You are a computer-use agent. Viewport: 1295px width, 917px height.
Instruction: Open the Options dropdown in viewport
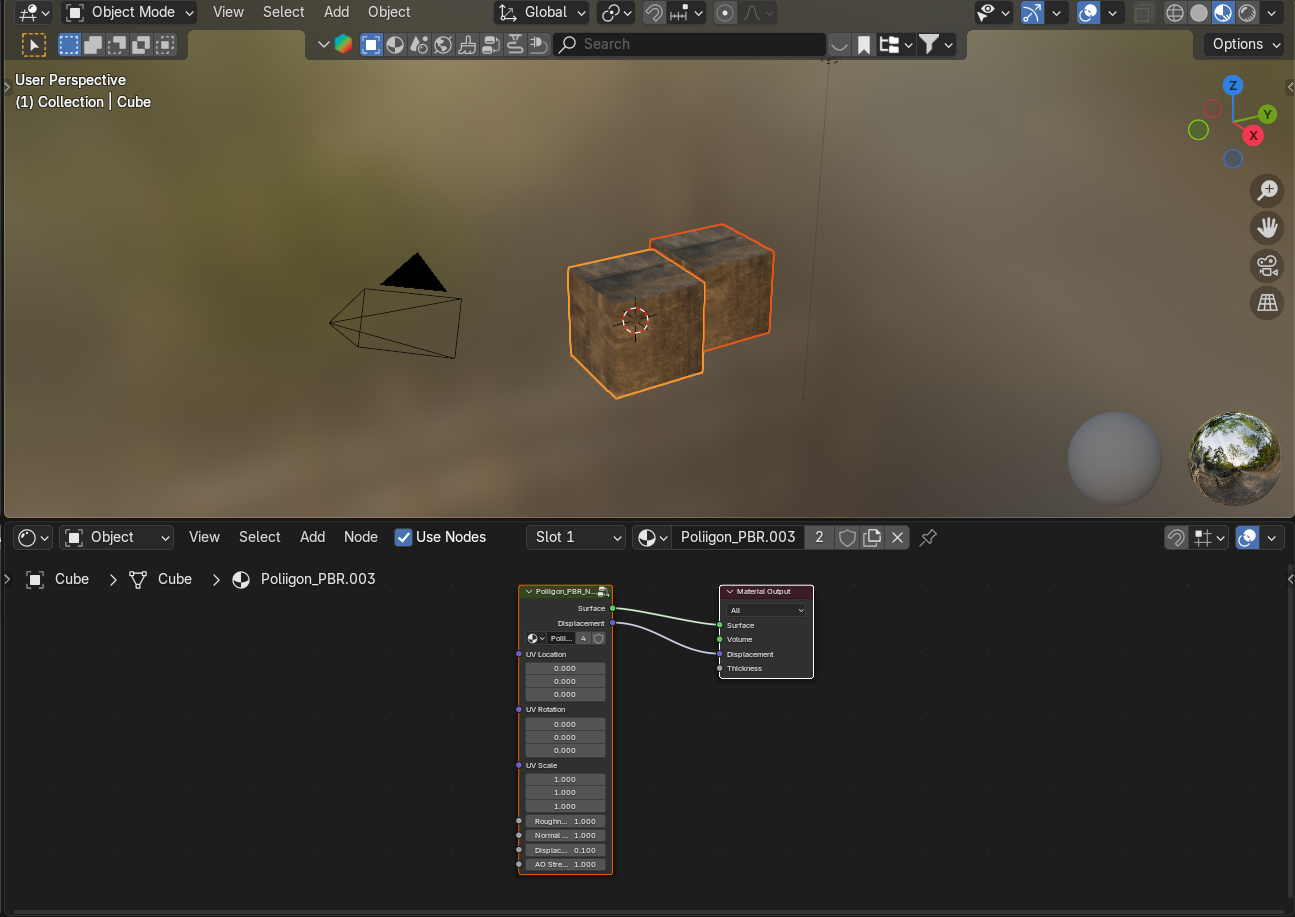click(1245, 44)
